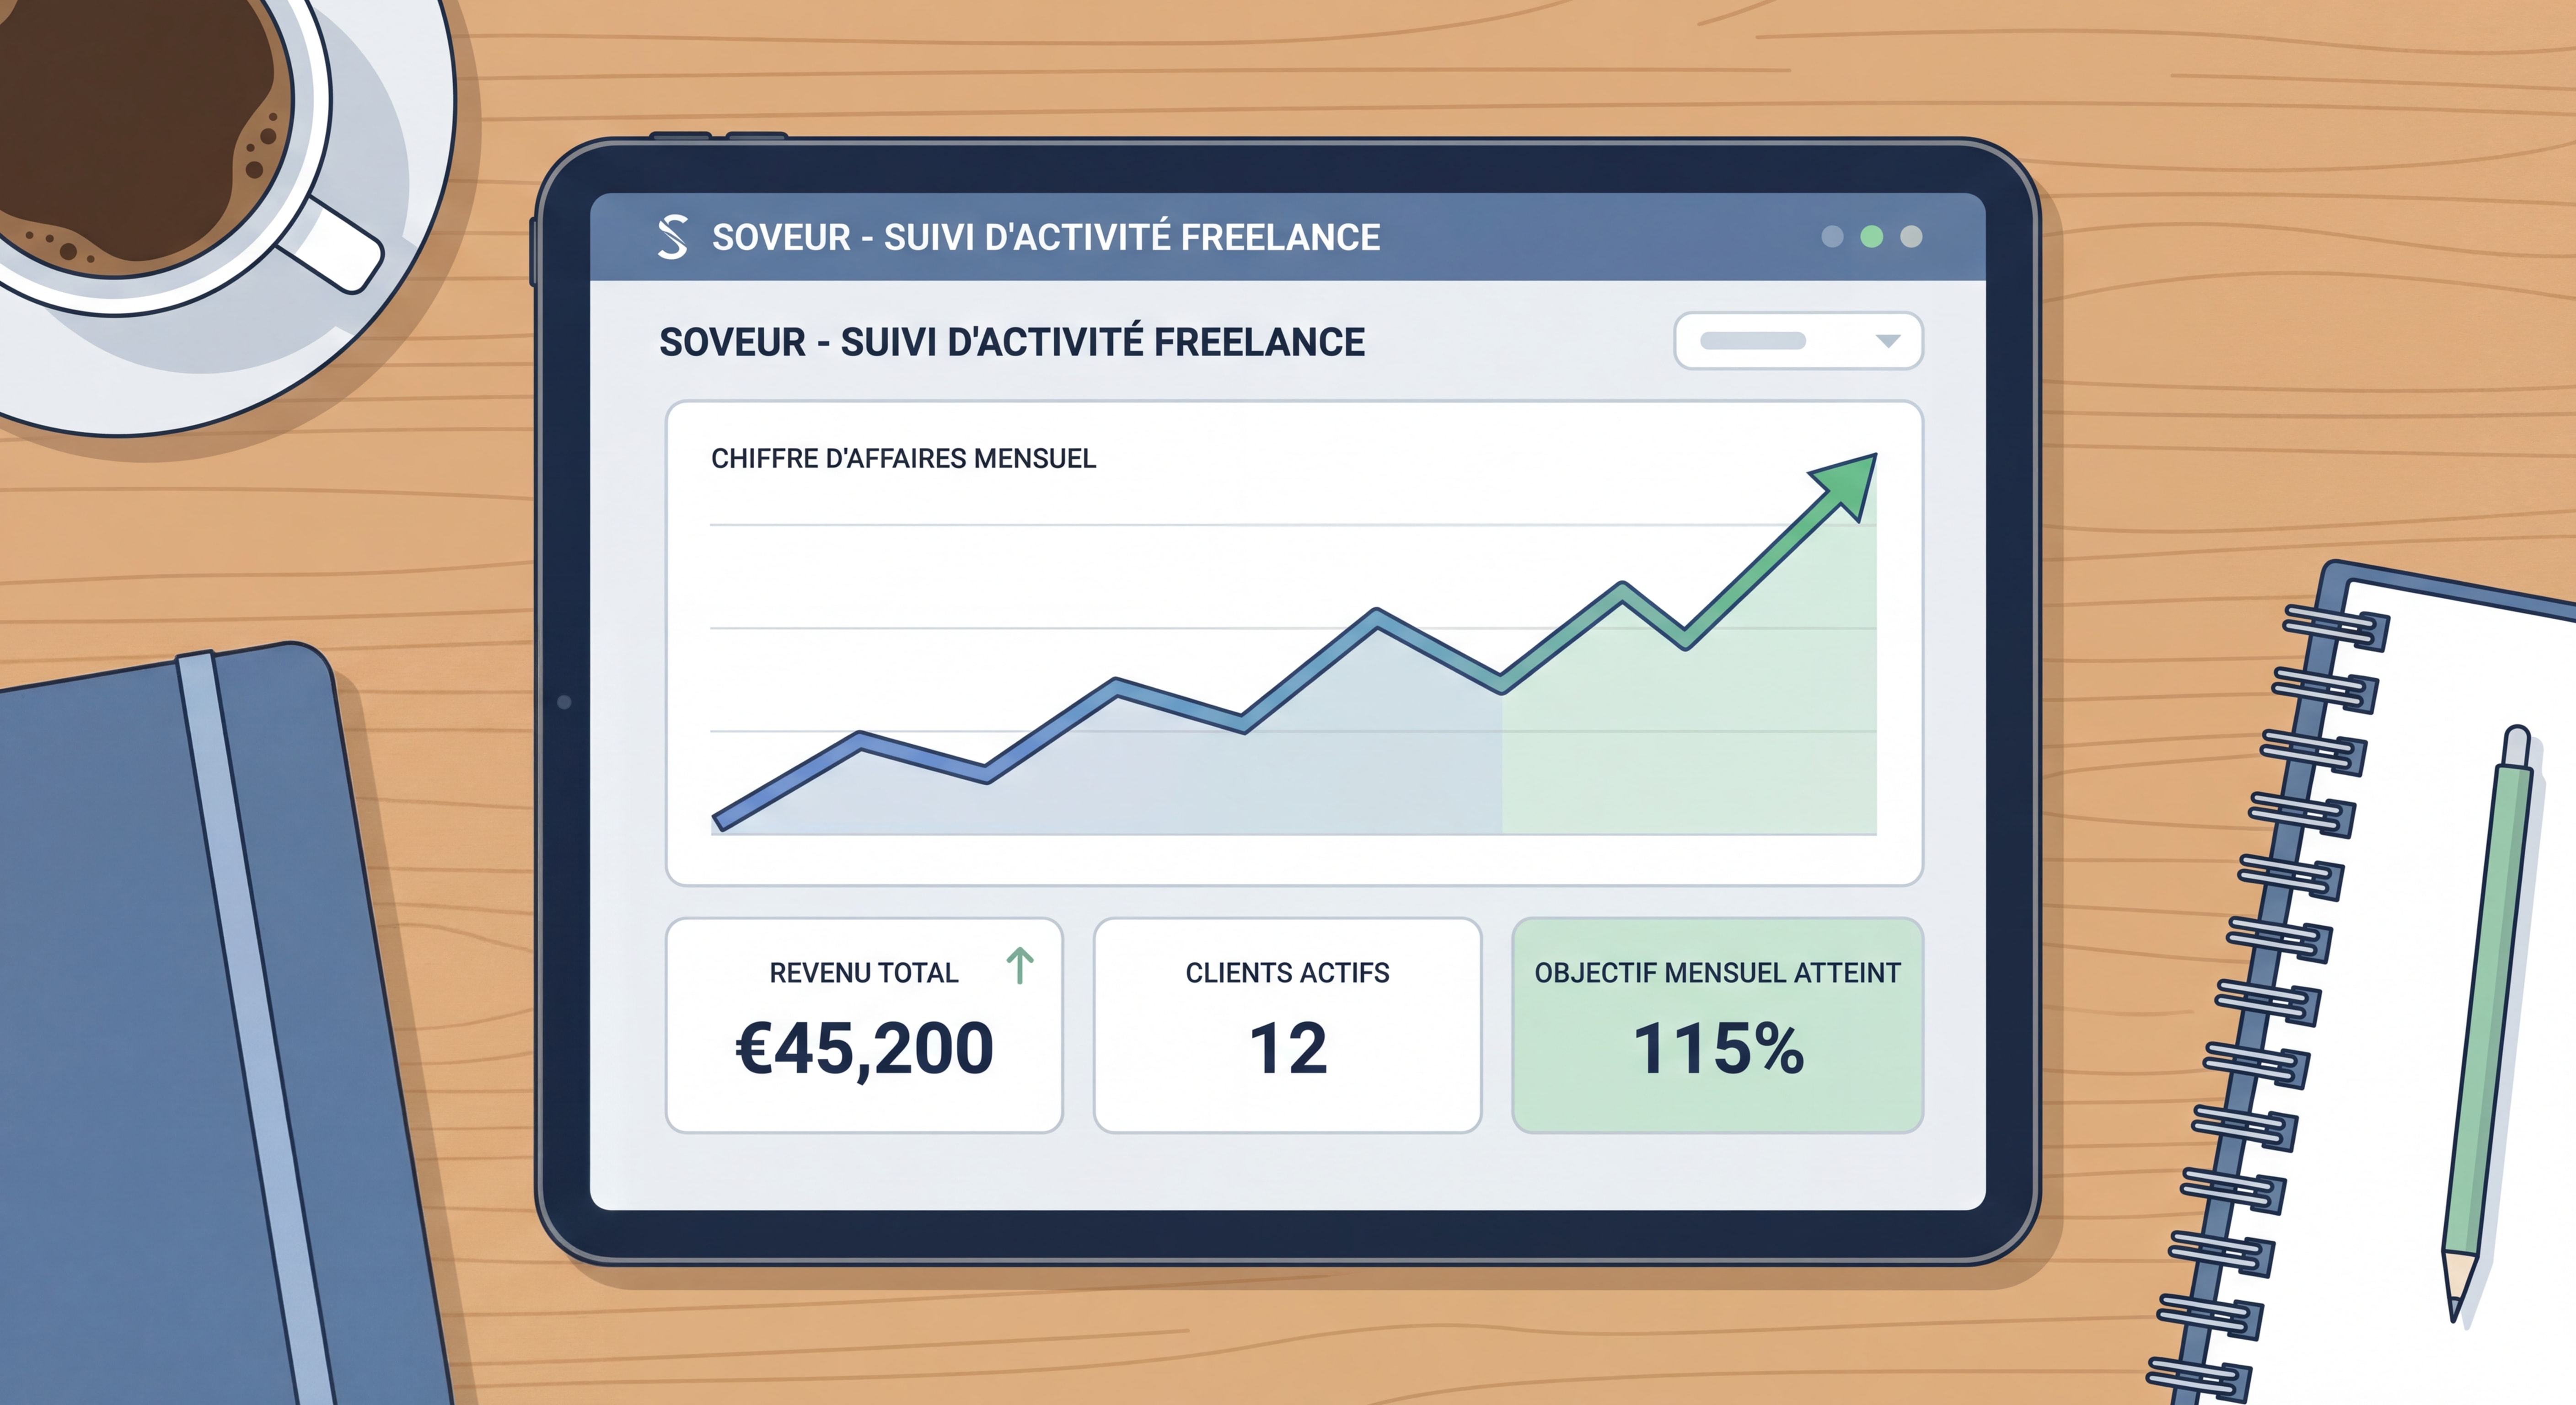The width and height of the screenshot is (2576, 1405).
Task: Click the green status dot in the title bar
Action: (1871, 236)
